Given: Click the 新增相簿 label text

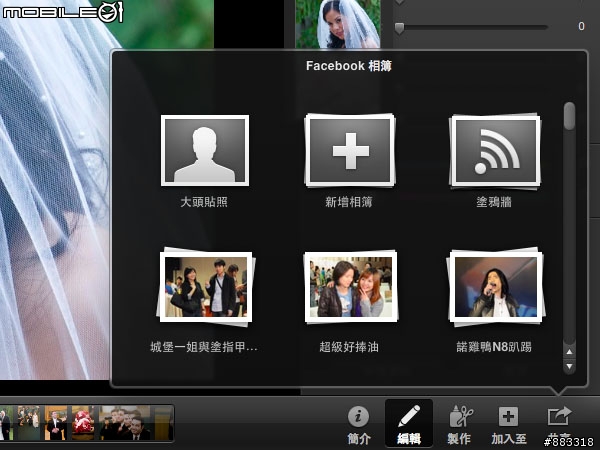Looking at the screenshot, I should [349, 202].
